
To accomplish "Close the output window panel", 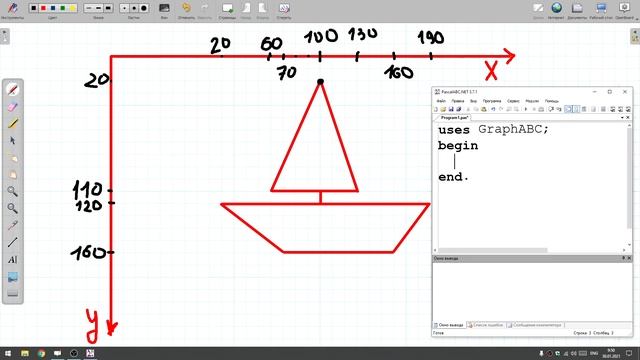I will pyautogui.click(x=629, y=258).
